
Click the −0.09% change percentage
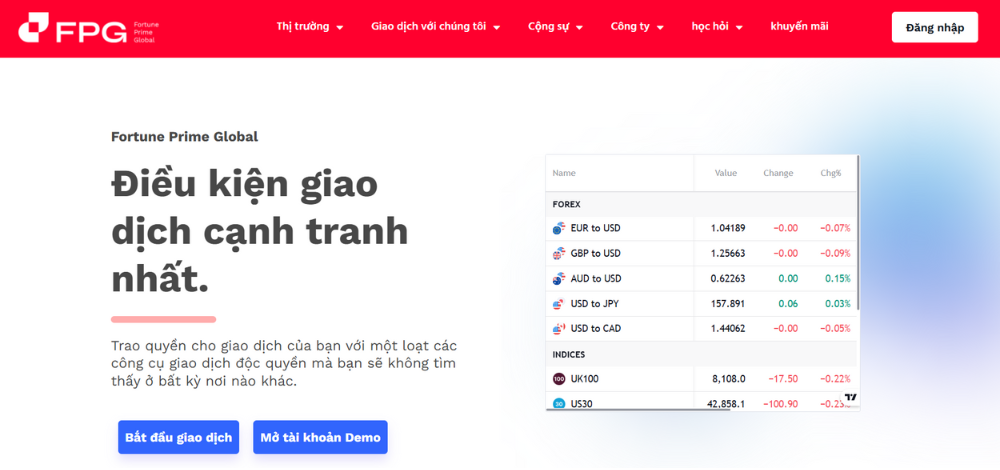(x=835, y=253)
